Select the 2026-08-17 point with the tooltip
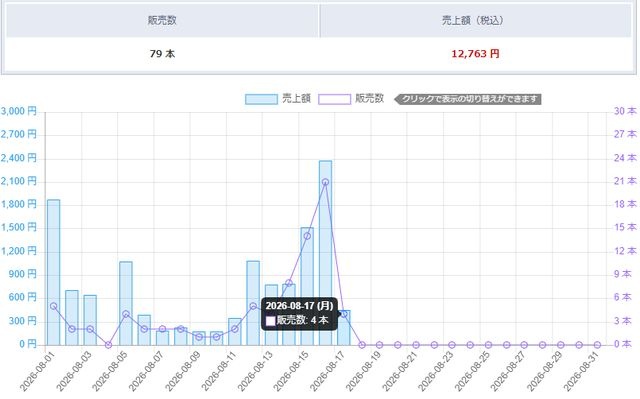640x399 pixels. [344, 314]
